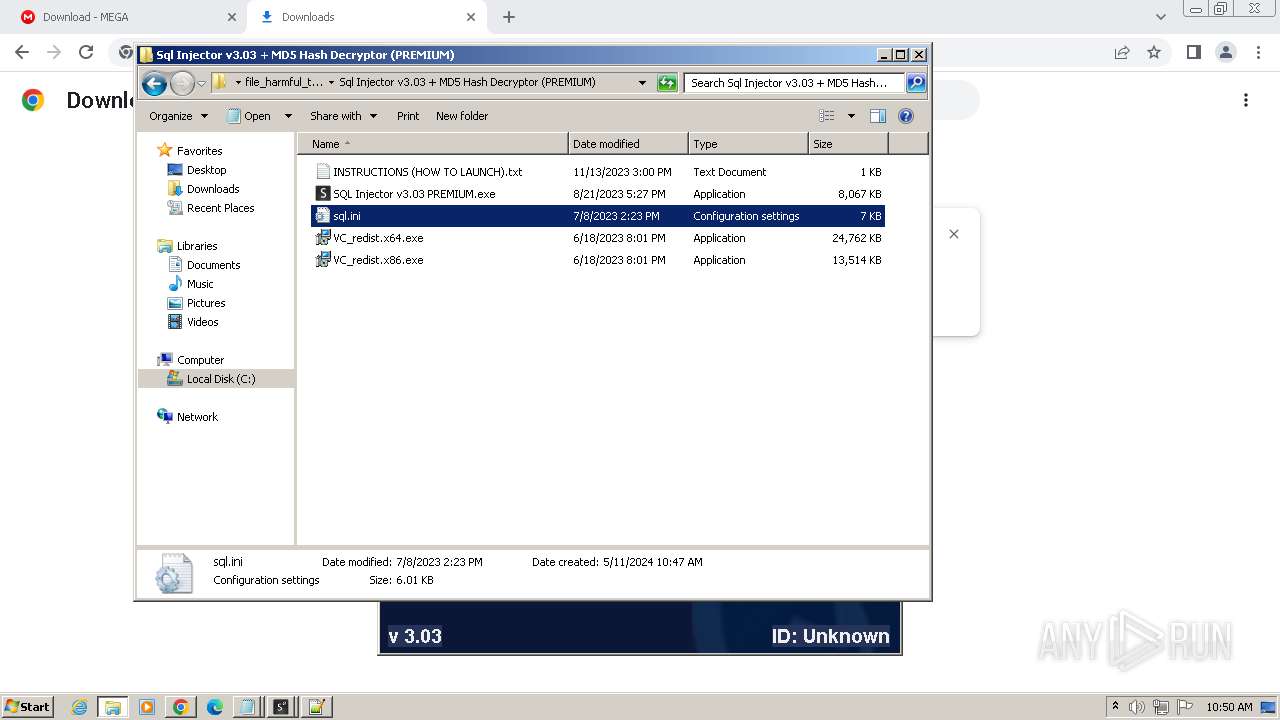Click the folder icon in the address bar

click(220, 83)
